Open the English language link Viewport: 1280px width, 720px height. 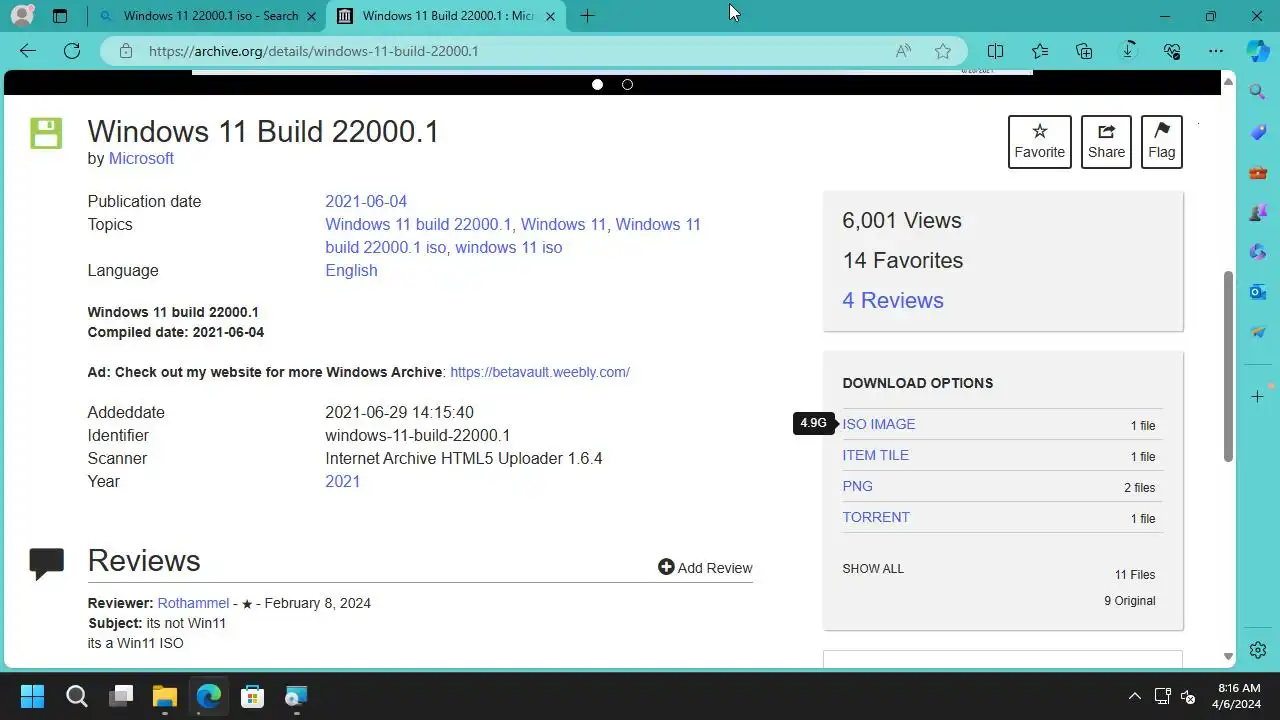(351, 270)
